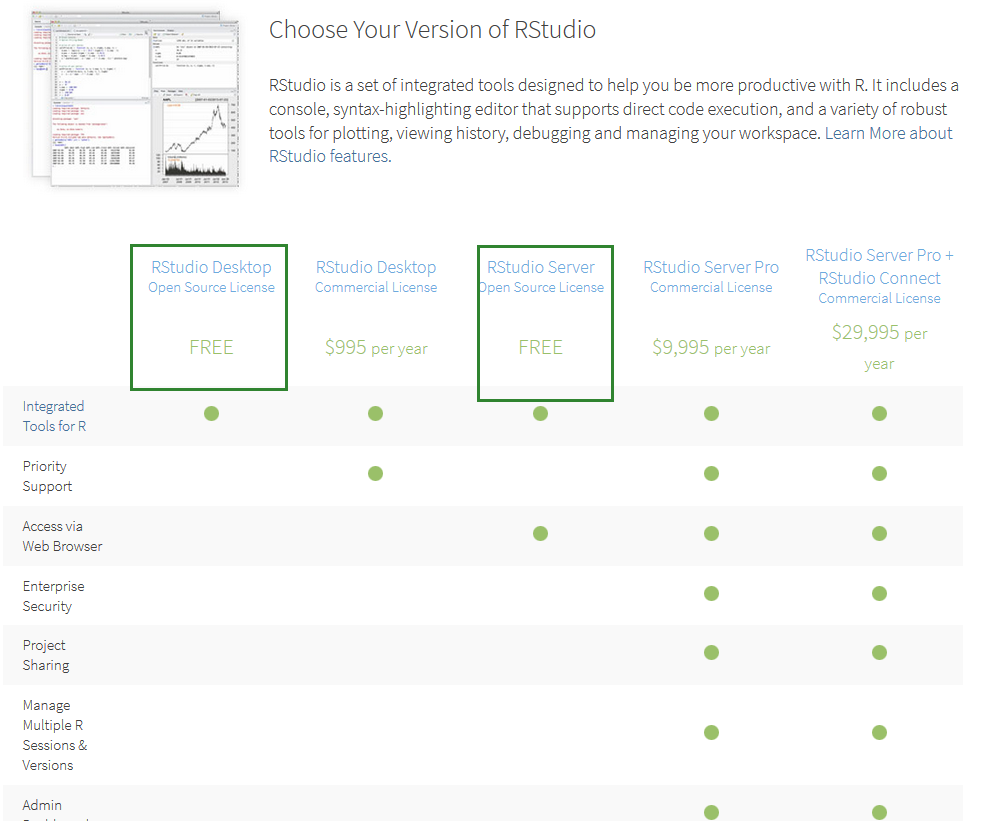The width and height of the screenshot is (994, 821).
Task: Click Priority Support dot for Server Pro + Connect
Action: point(879,474)
